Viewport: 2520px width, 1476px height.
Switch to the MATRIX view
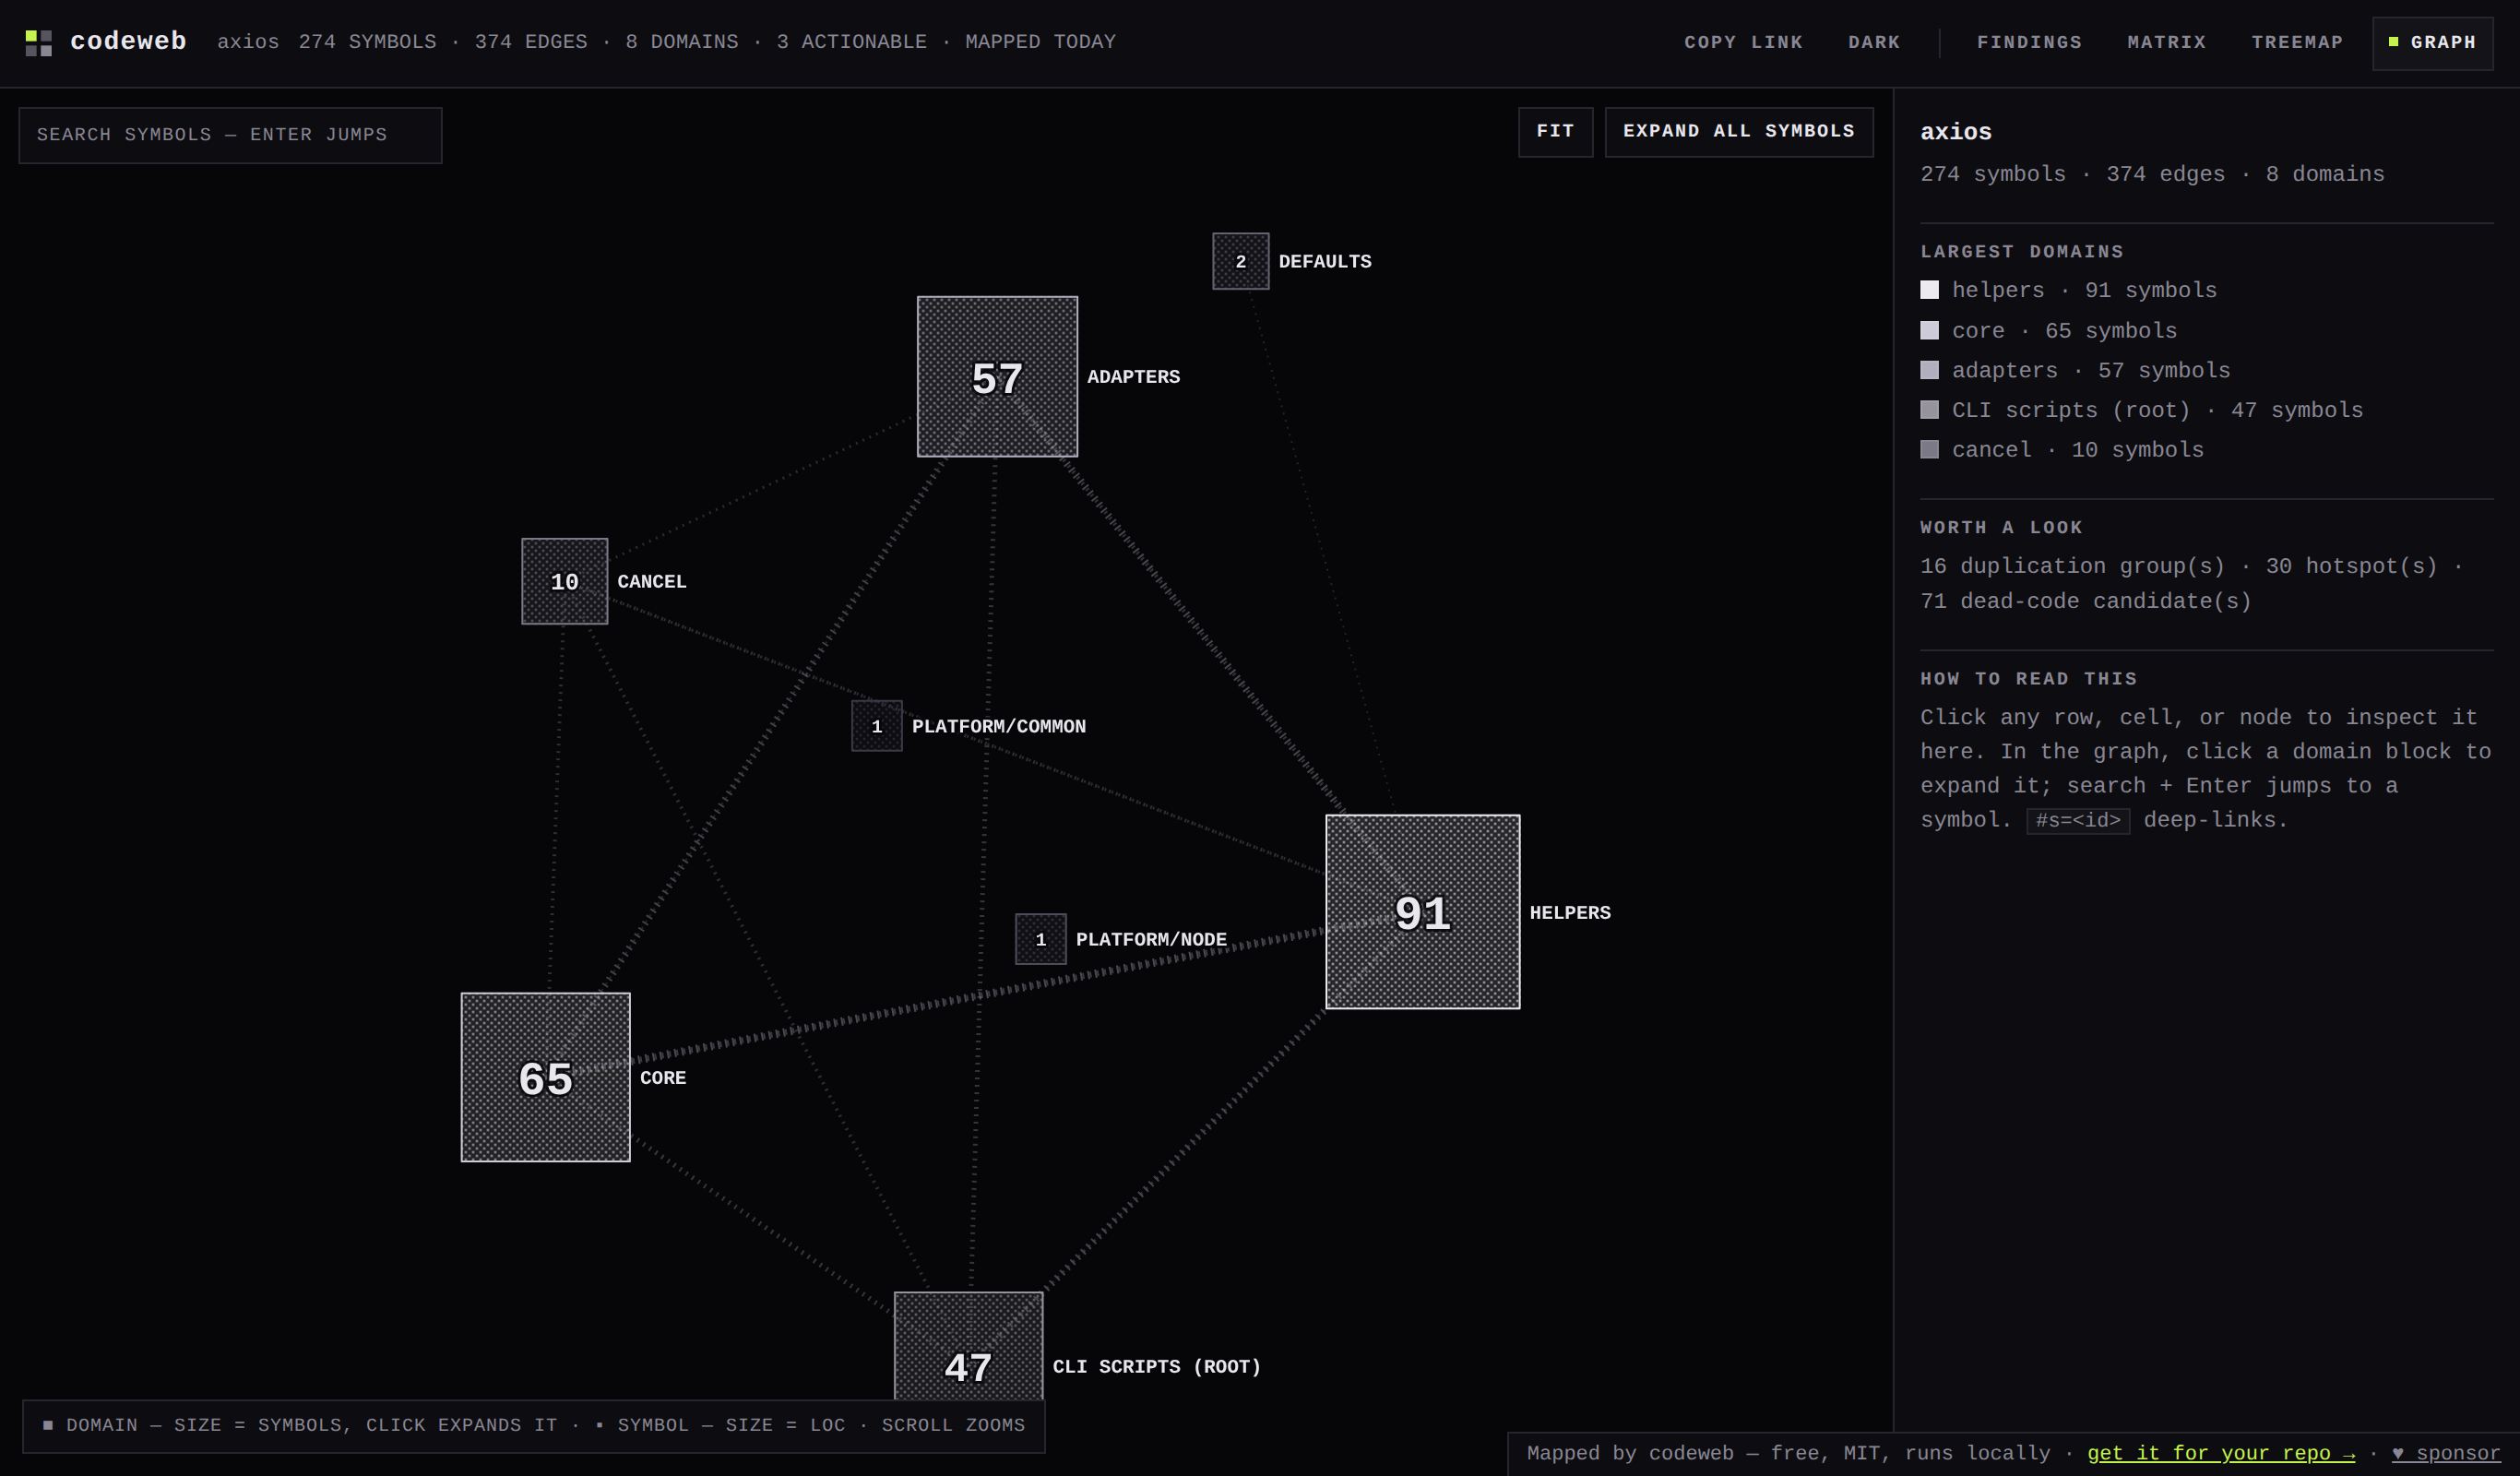click(2166, 42)
